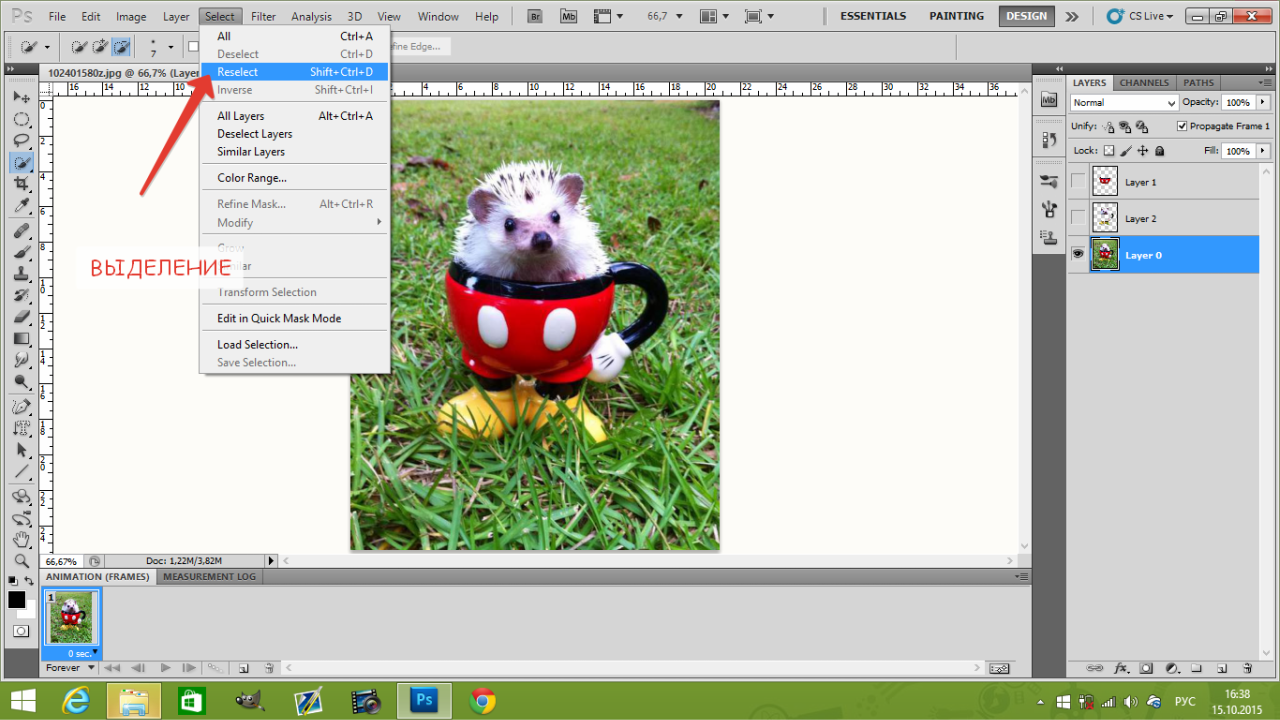This screenshot has height=720, width=1280.
Task: Click the lock all layer icon
Action: [x=1160, y=151]
